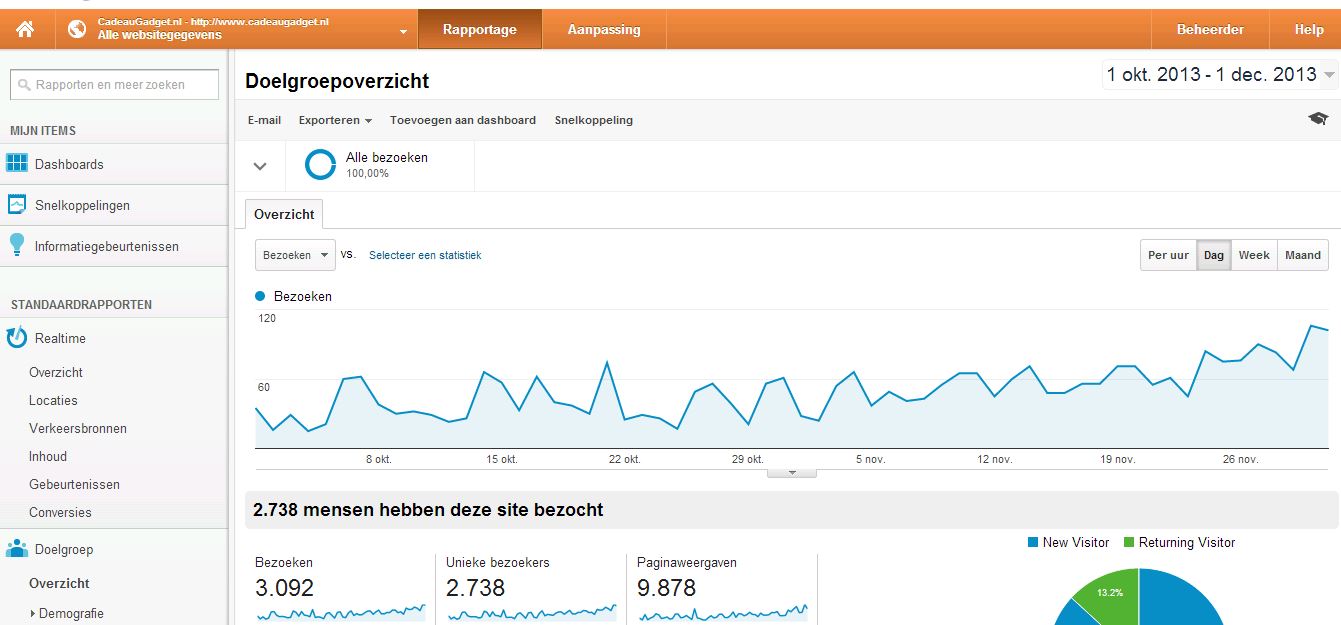Click the Returning Visitor green legend swatch
Viewport: 1341px width, 625px height.
[x=1129, y=542]
